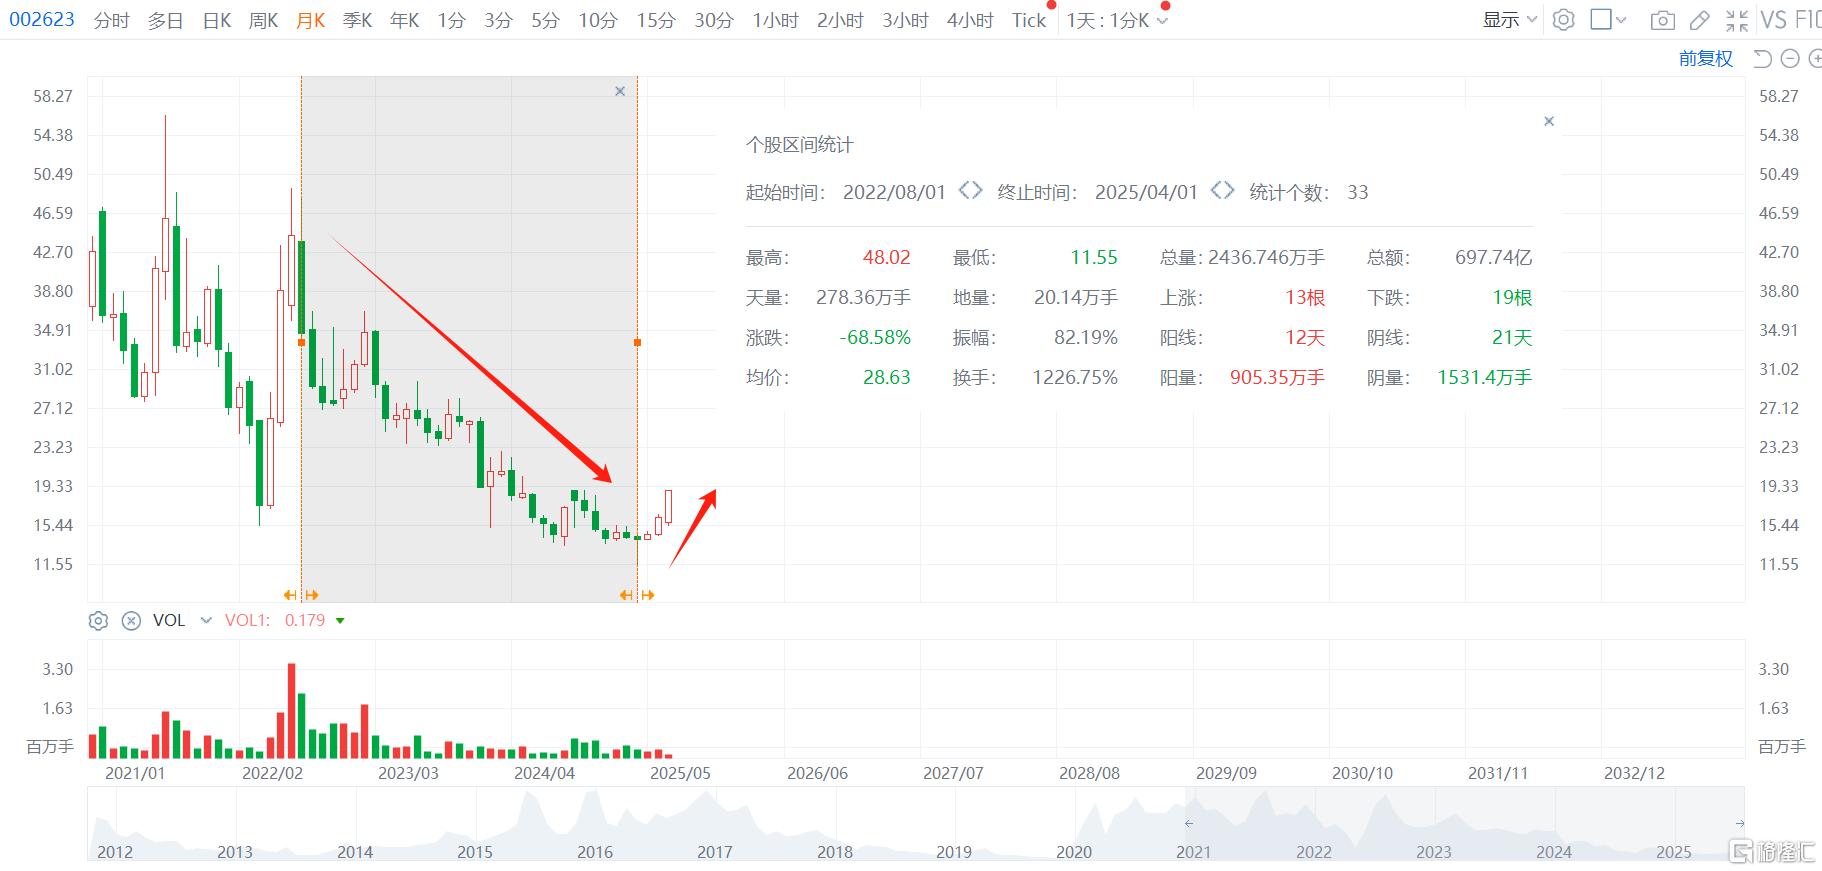Click the 涨跌 value -68.58%
Image resolution: width=1822 pixels, height=871 pixels.
[875, 338]
